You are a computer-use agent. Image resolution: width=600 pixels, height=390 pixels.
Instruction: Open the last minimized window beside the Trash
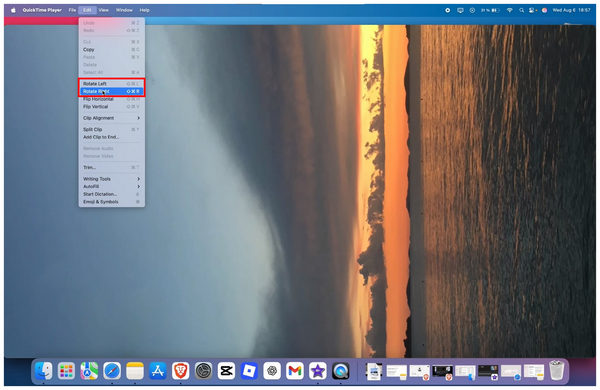coord(534,372)
